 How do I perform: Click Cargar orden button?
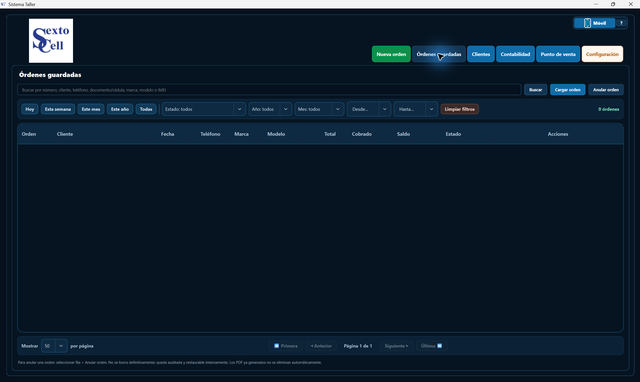pyautogui.click(x=567, y=90)
